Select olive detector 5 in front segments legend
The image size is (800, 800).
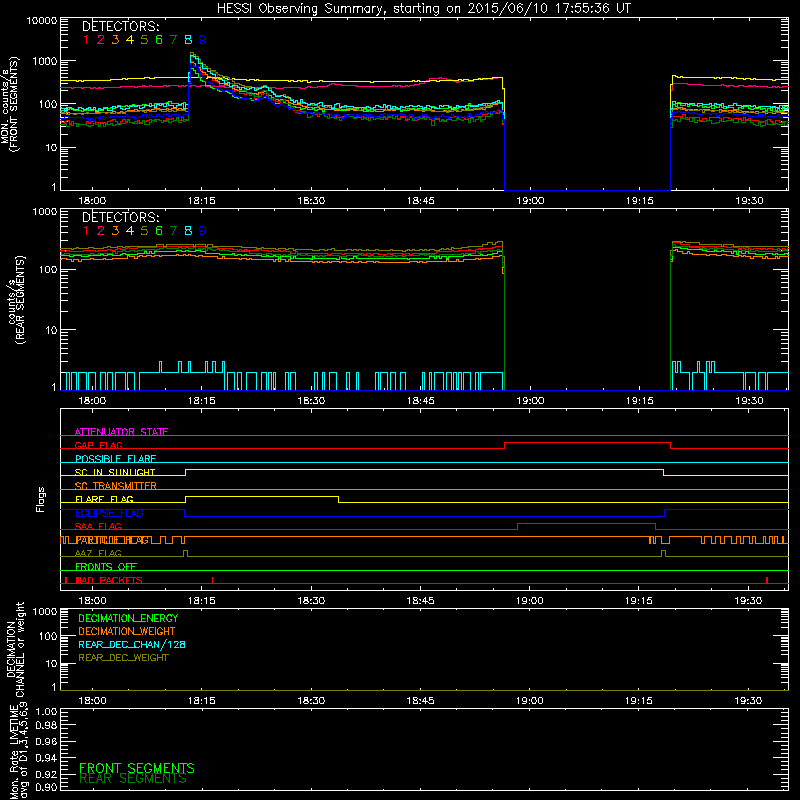pos(144,40)
